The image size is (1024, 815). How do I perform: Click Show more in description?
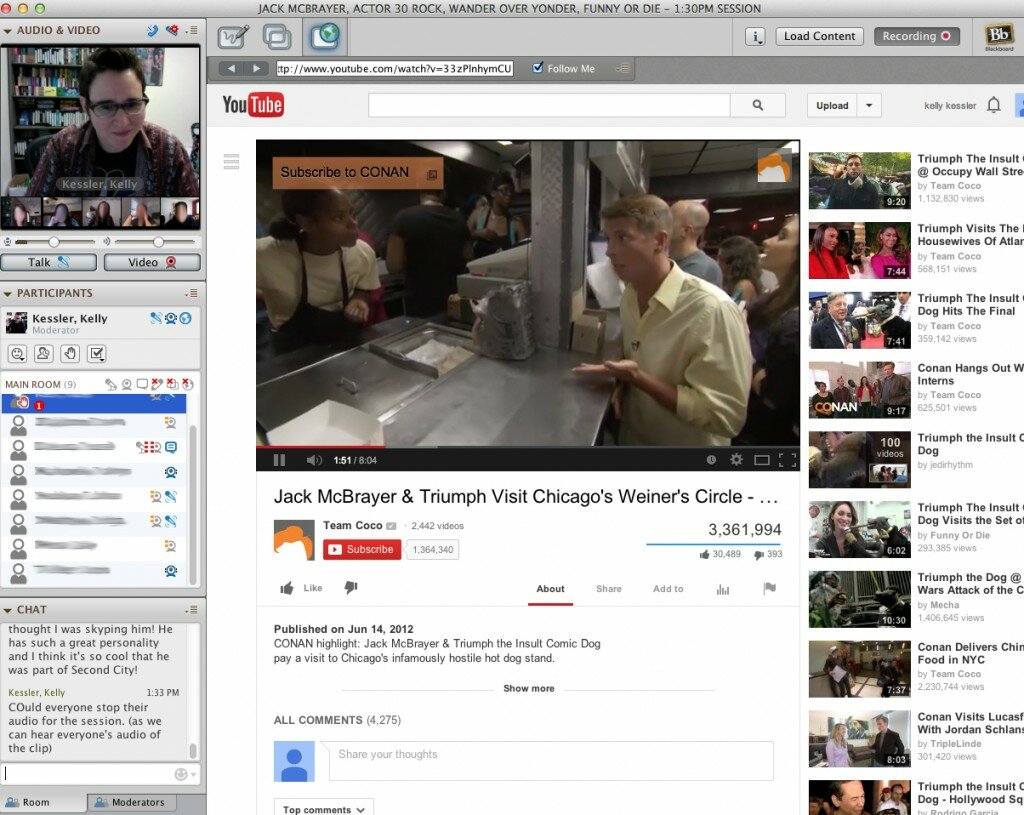529,688
